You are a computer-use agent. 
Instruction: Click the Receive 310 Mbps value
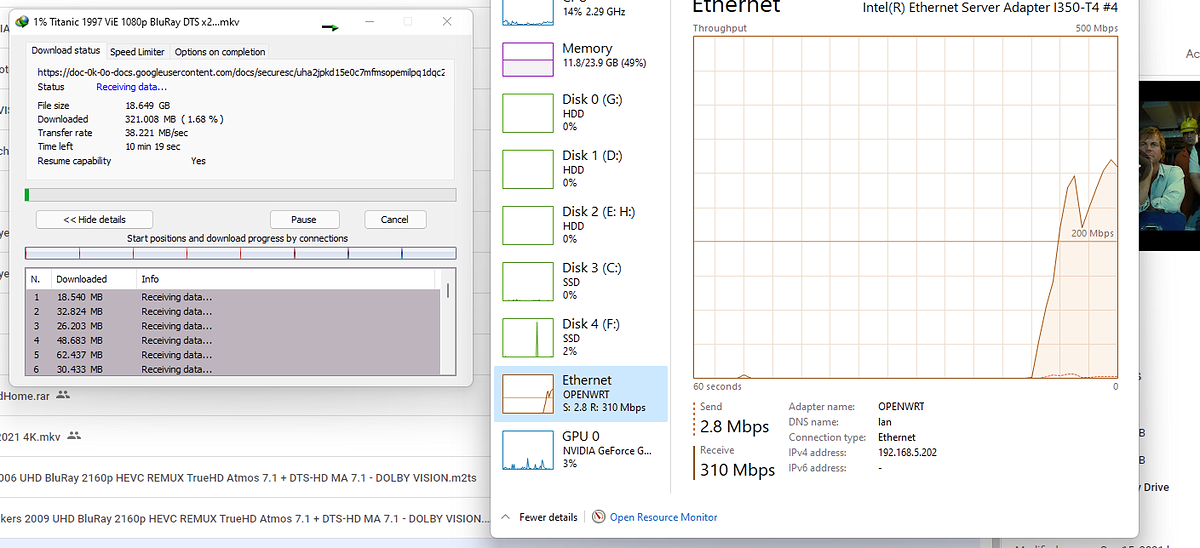tap(737, 469)
